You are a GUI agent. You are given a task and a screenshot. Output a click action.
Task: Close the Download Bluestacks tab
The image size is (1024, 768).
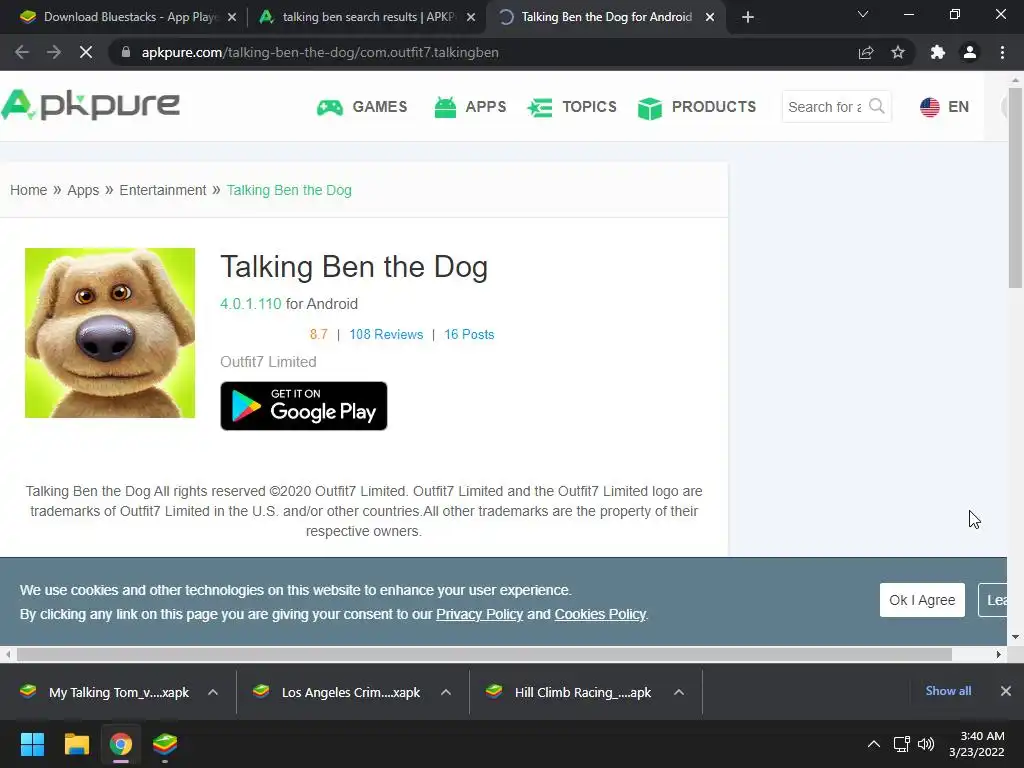pos(232,17)
